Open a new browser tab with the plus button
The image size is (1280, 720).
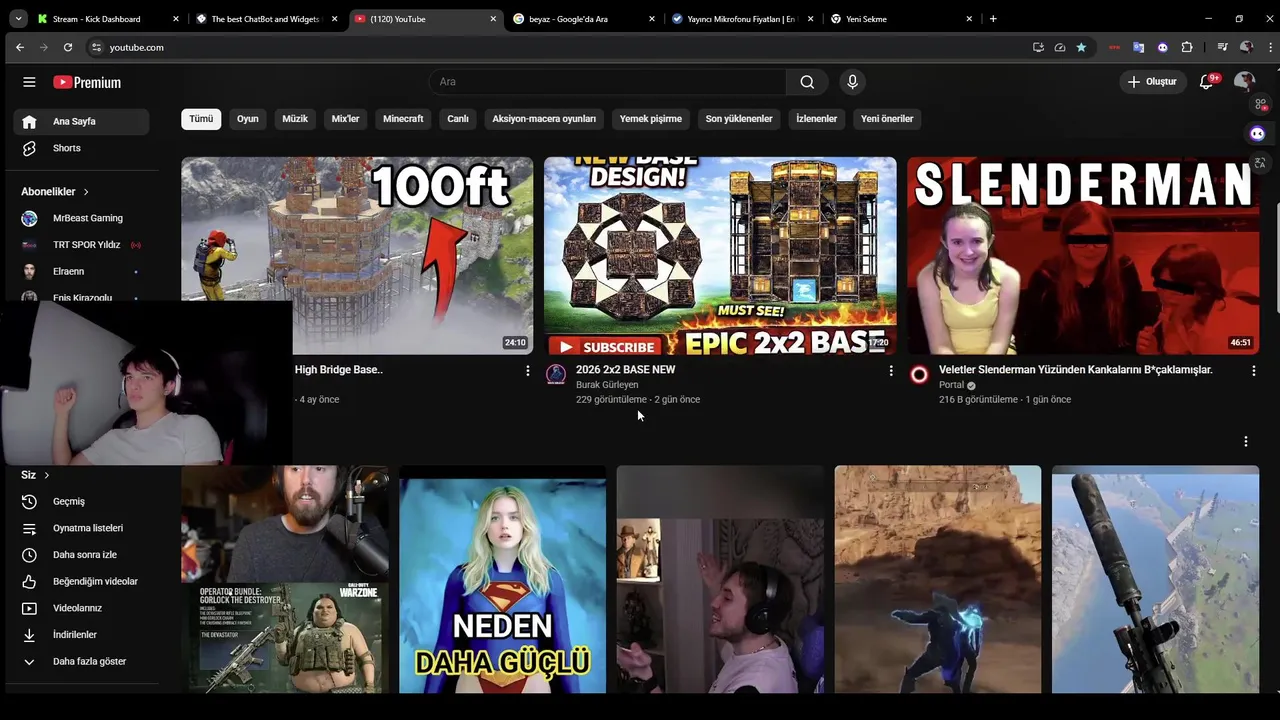[x=993, y=19]
